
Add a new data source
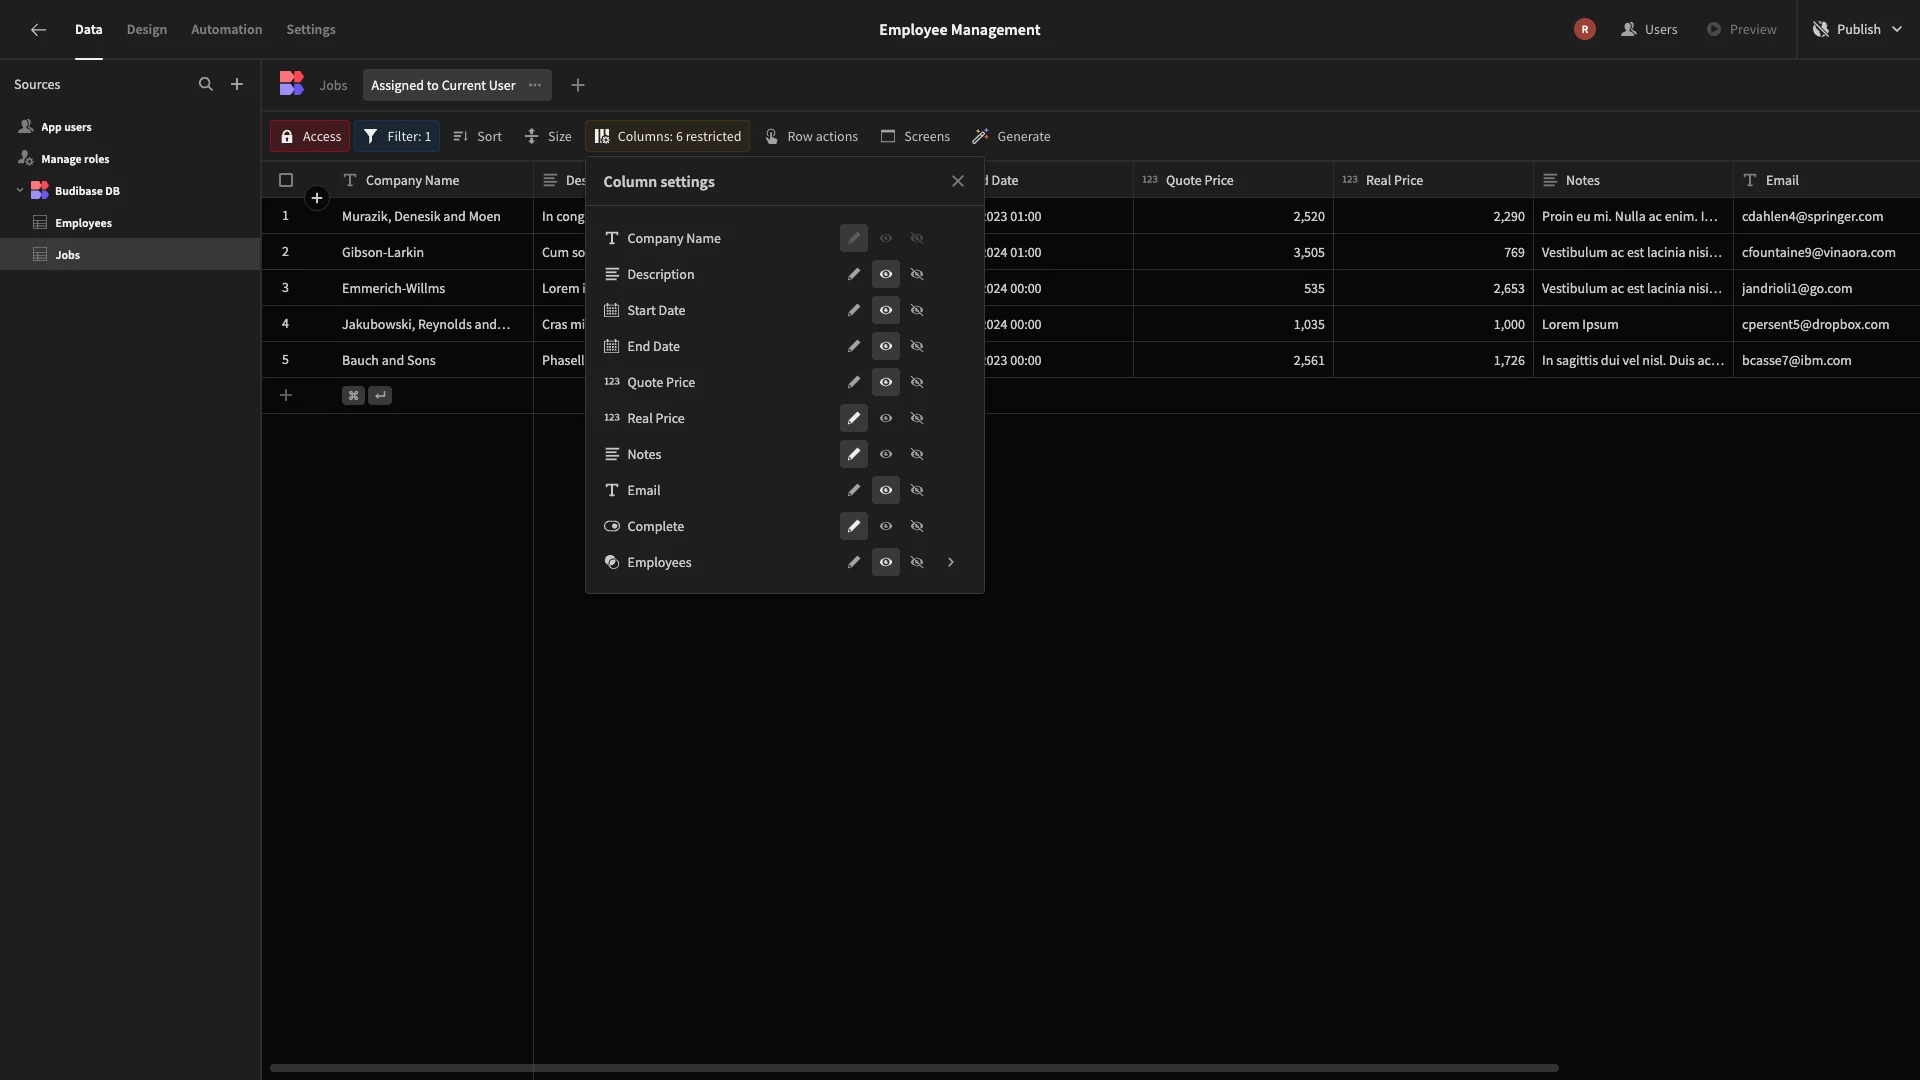point(237,84)
